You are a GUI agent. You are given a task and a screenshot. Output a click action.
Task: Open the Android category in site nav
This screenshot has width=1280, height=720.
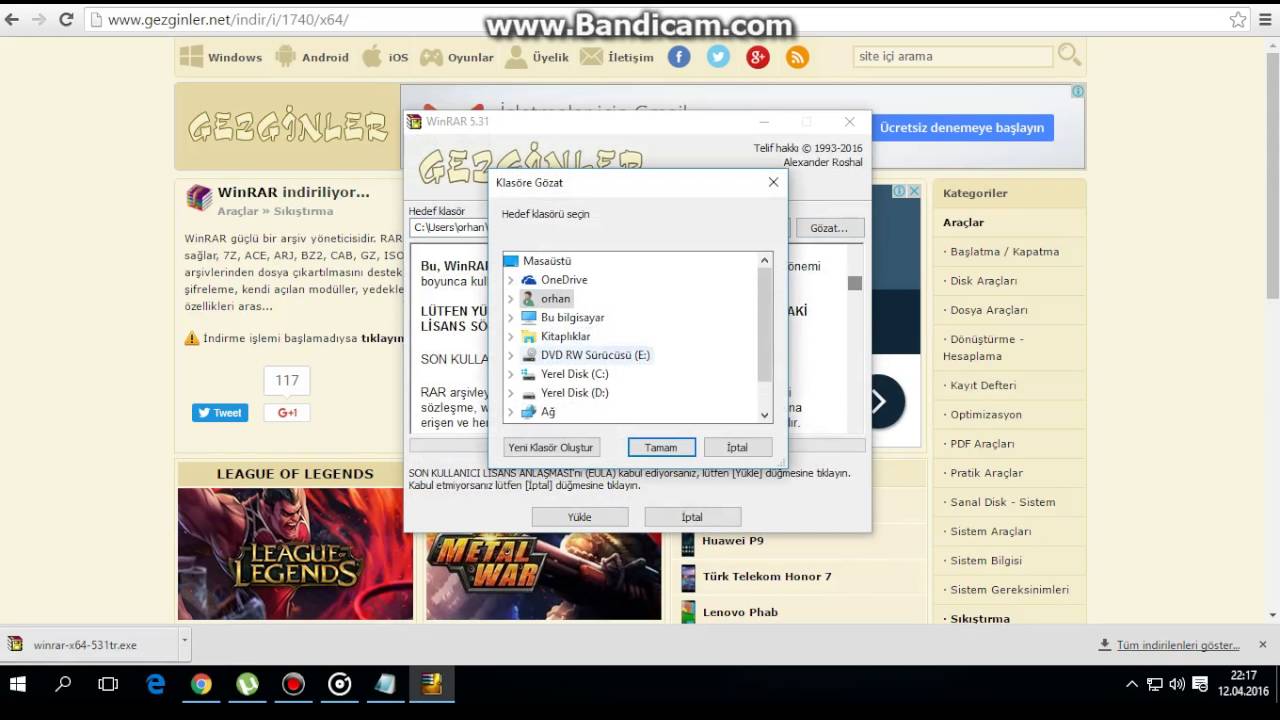pyautogui.click(x=312, y=57)
